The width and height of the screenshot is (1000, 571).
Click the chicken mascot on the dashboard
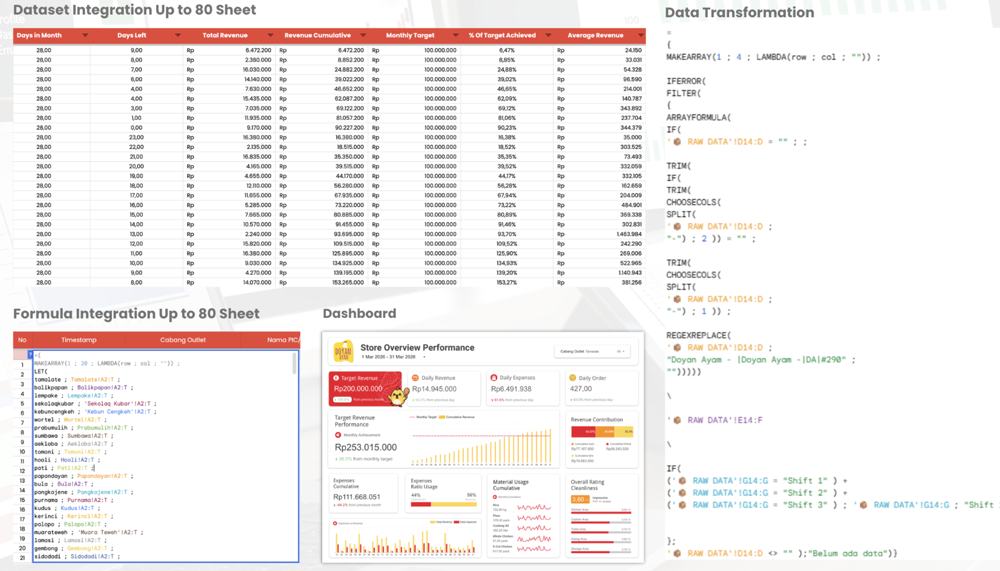pos(399,396)
